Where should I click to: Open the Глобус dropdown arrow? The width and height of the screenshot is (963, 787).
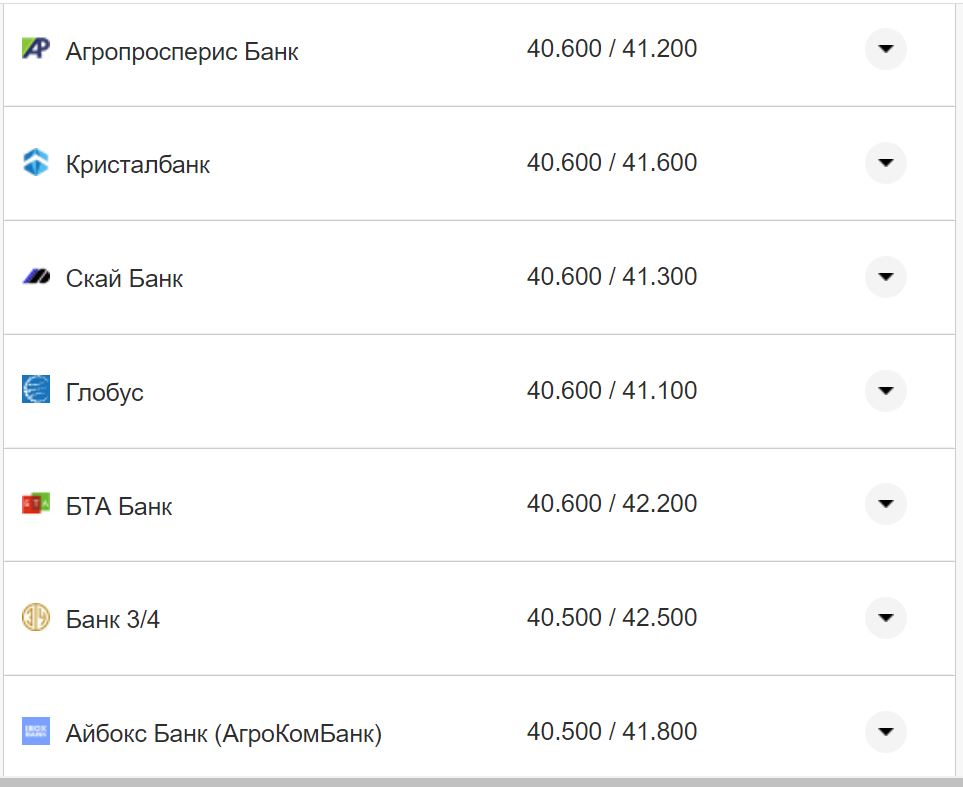click(885, 390)
